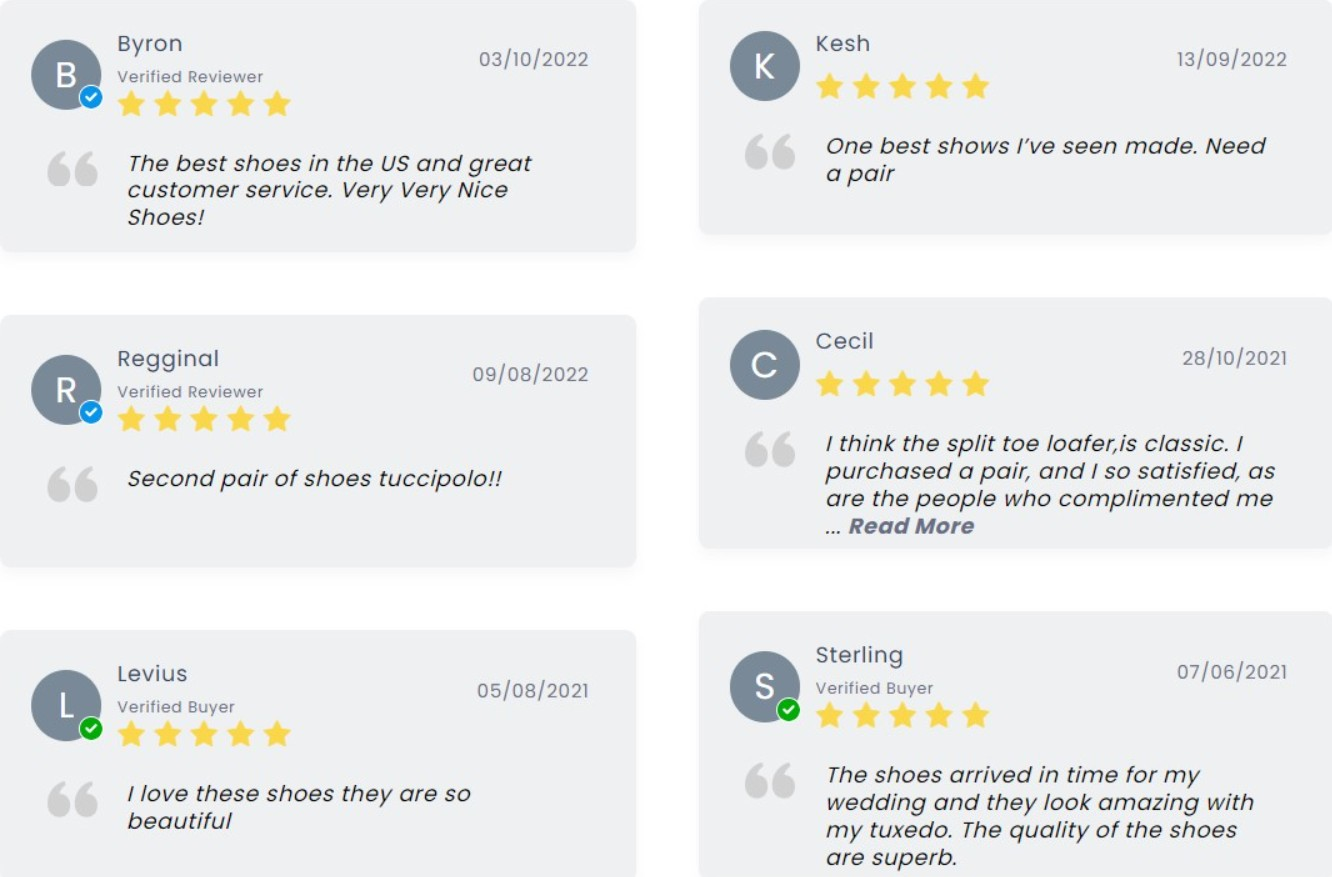This screenshot has height=877, width=1332.
Task: Click Regginal's avatar circle with letter R
Action: pos(65,389)
